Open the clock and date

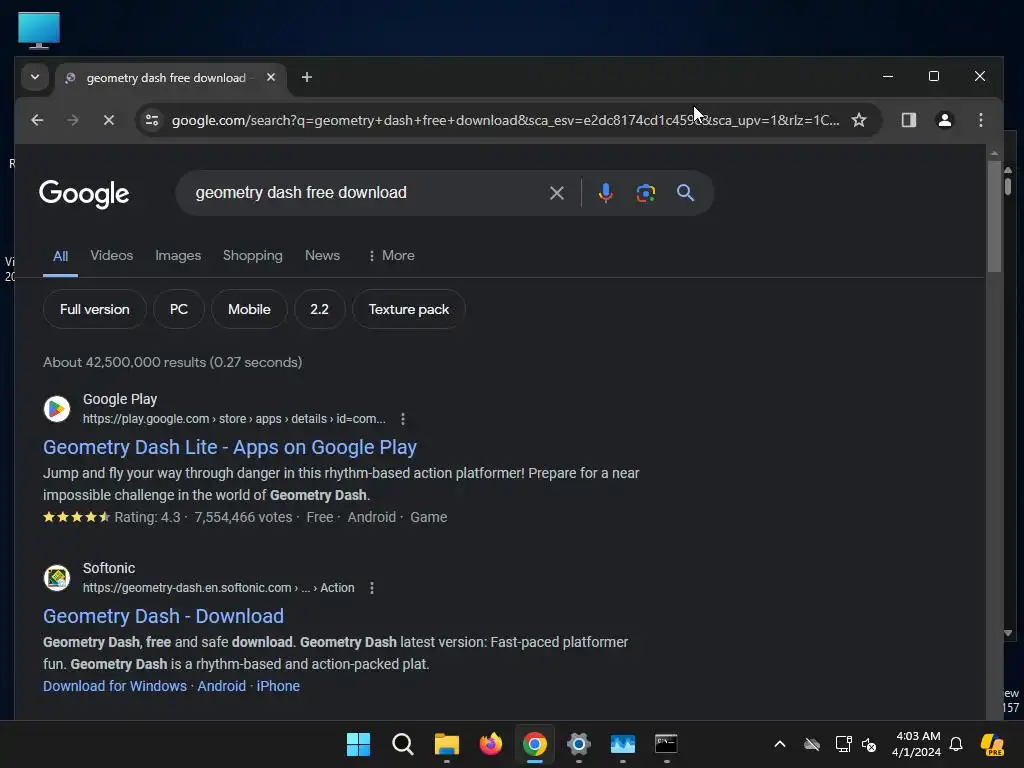point(917,744)
